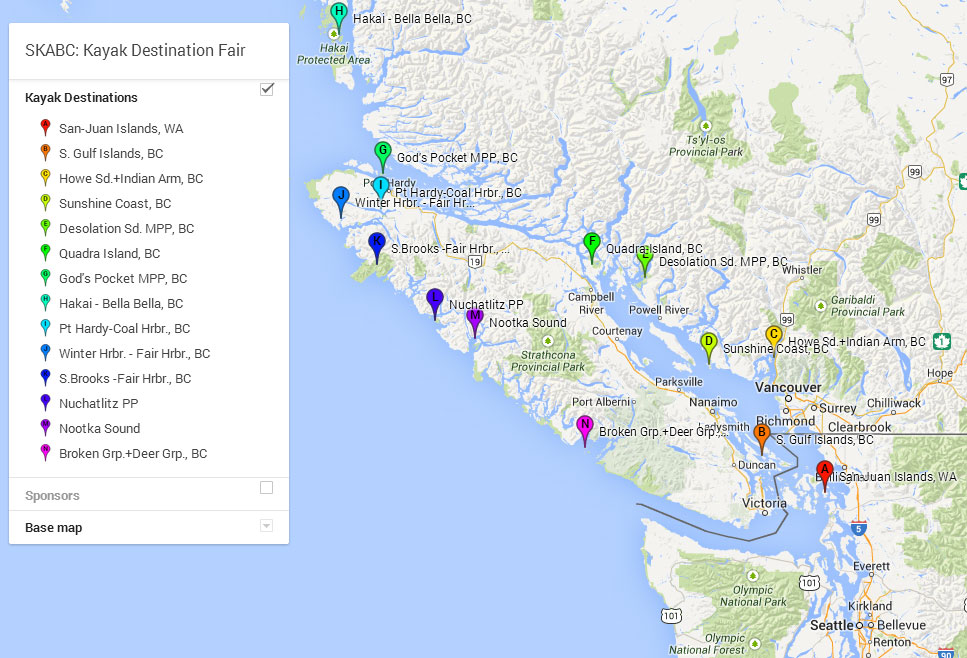Uncheck the Kayak Destinations layer checkbox
Image resolution: width=967 pixels, height=658 pixels.
[x=267, y=89]
